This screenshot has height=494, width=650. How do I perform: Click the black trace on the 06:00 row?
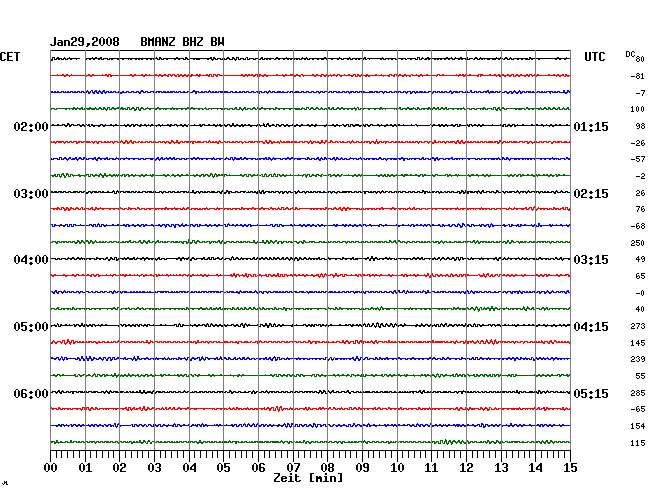pyautogui.click(x=310, y=392)
